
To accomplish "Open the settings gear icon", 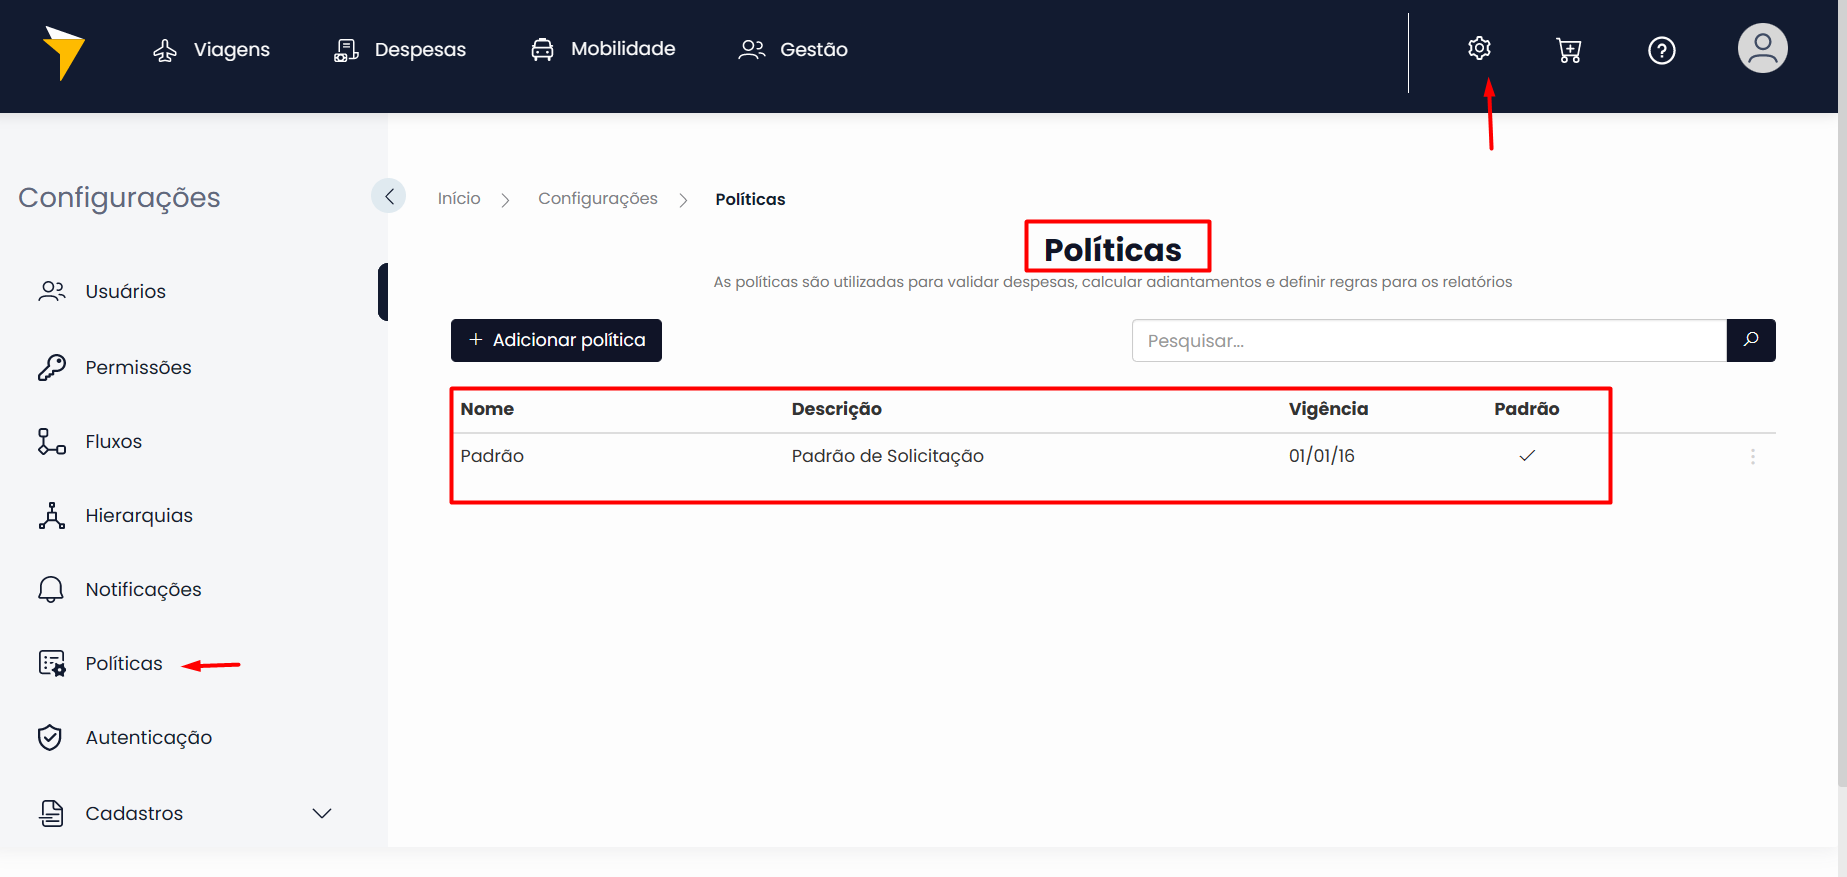I will [1479, 48].
